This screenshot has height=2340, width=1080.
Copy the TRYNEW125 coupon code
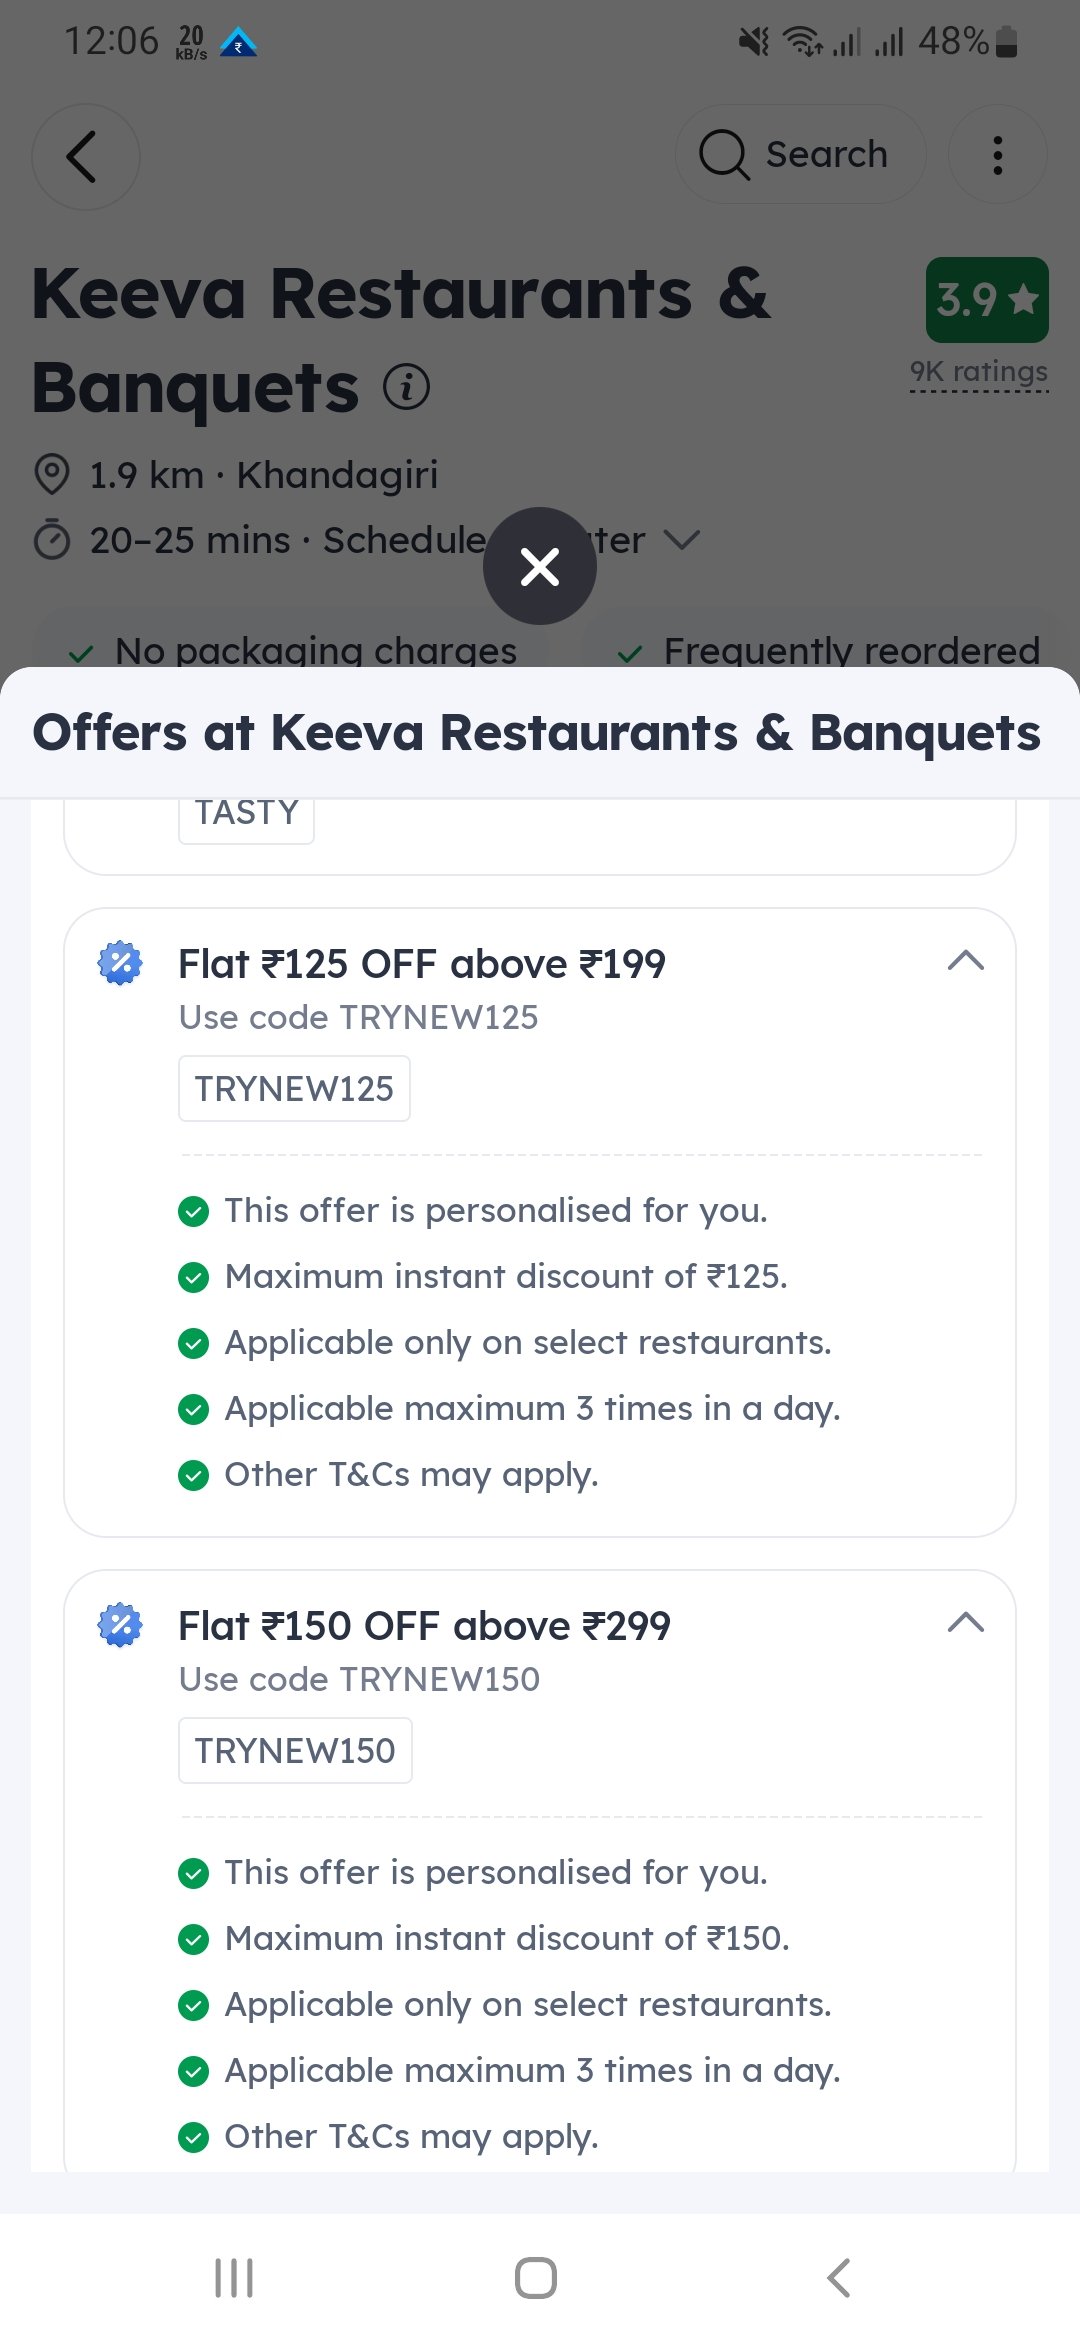point(294,1089)
